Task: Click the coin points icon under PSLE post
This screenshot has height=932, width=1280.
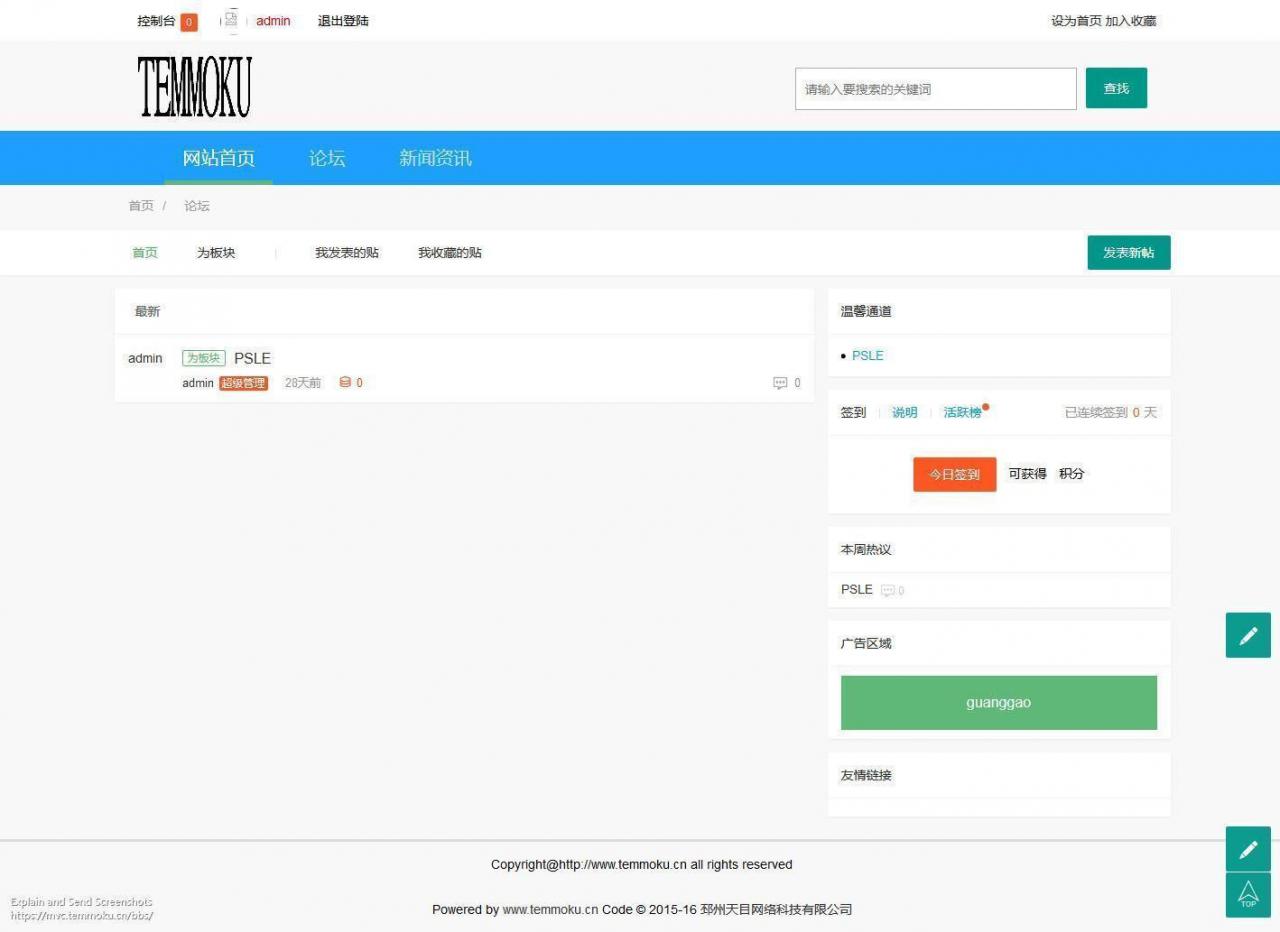Action: (345, 382)
